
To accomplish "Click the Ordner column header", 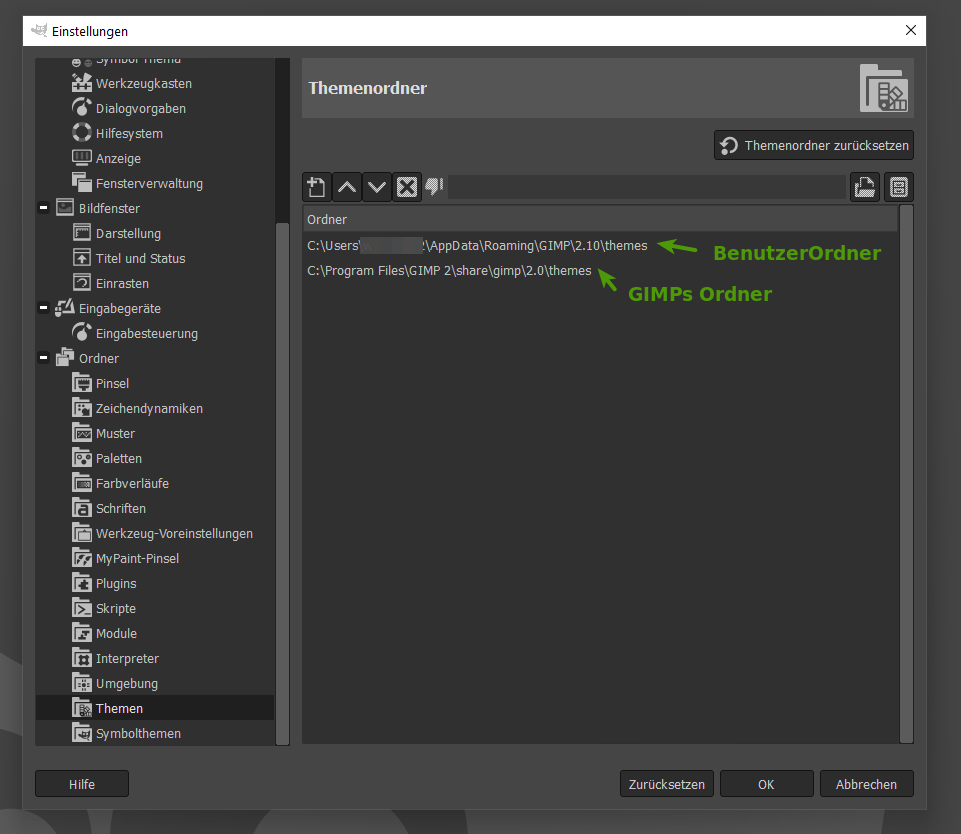I will (601, 219).
